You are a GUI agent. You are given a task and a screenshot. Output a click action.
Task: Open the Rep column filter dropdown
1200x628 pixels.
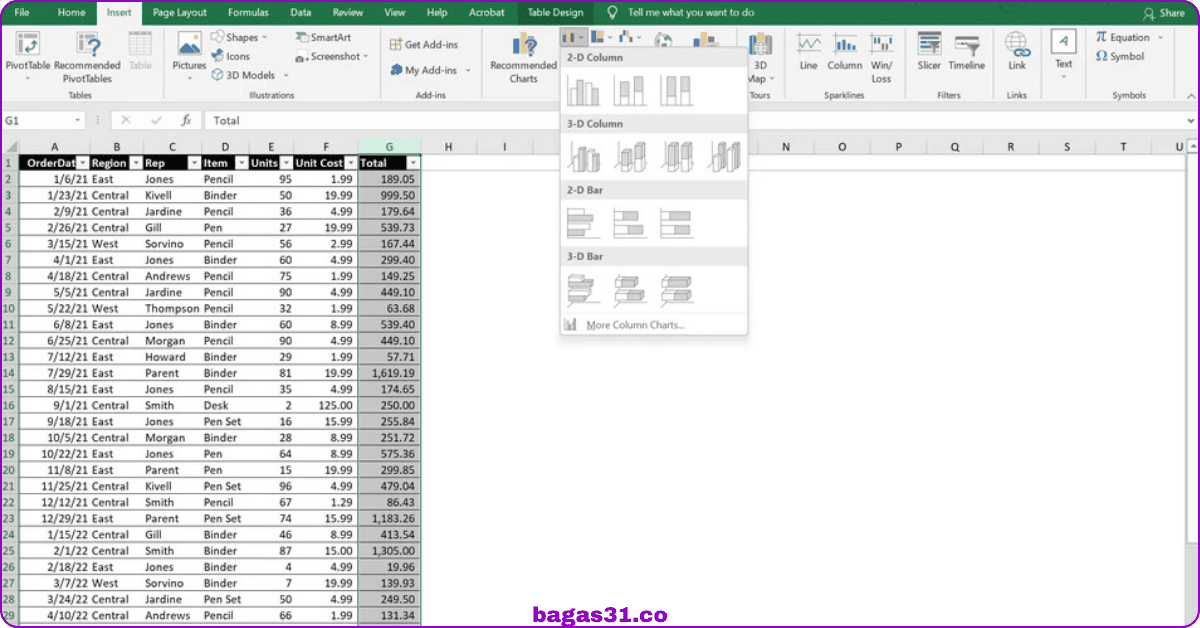pyautogui.click(x=193, y=163)
